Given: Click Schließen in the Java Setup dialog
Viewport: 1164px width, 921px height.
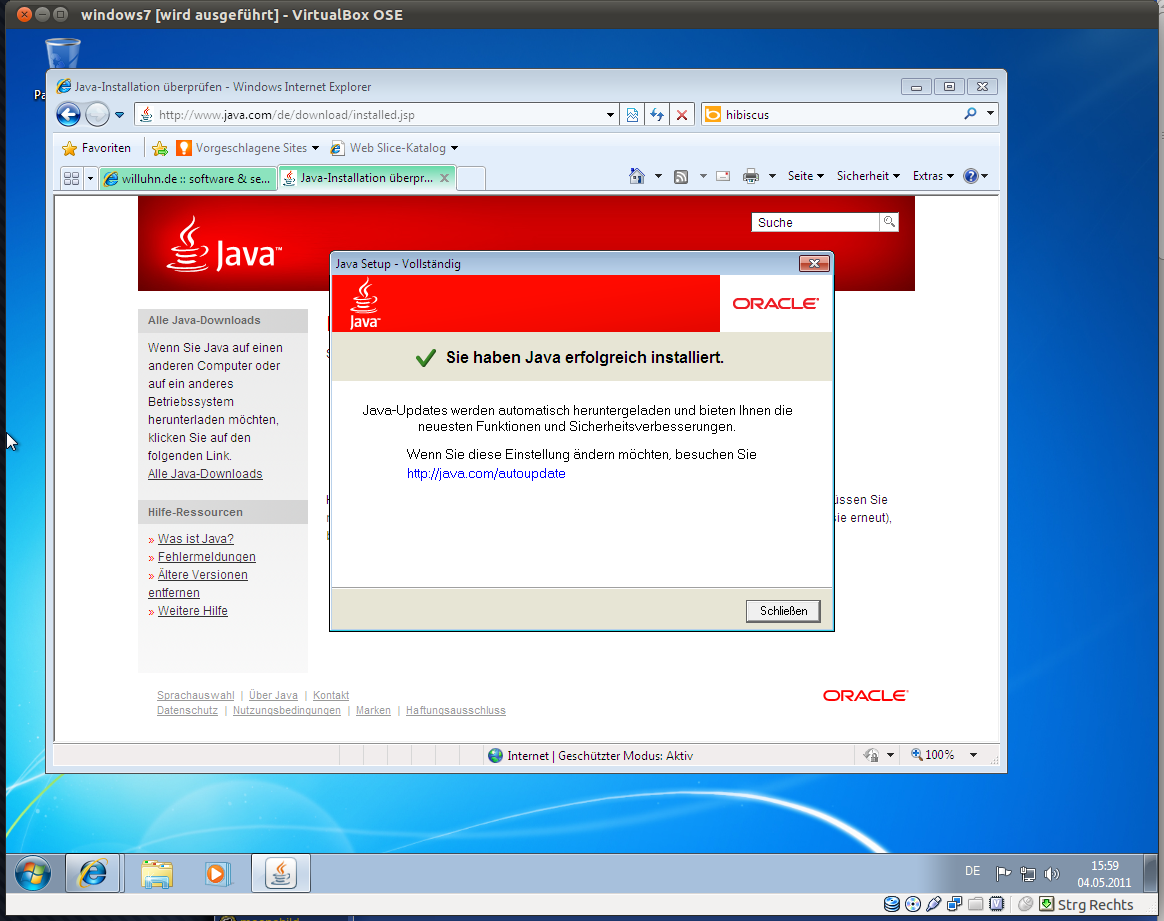Looking at the screenshot, I should pos(783,611).
